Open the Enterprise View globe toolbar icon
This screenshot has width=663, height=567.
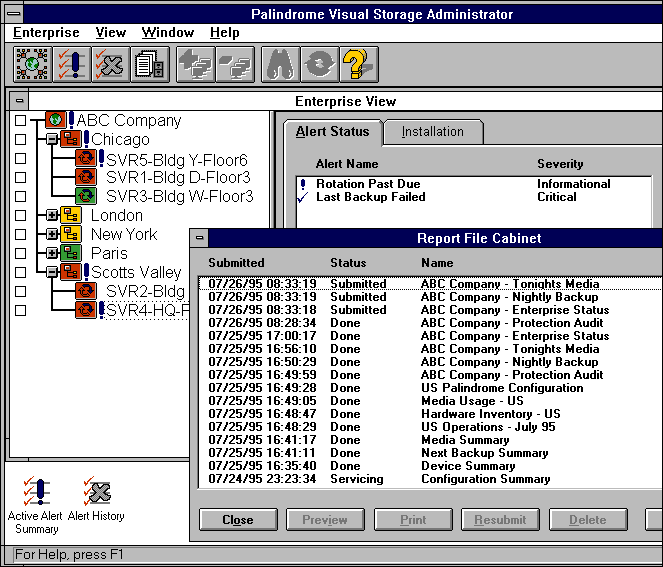point(33,64)
